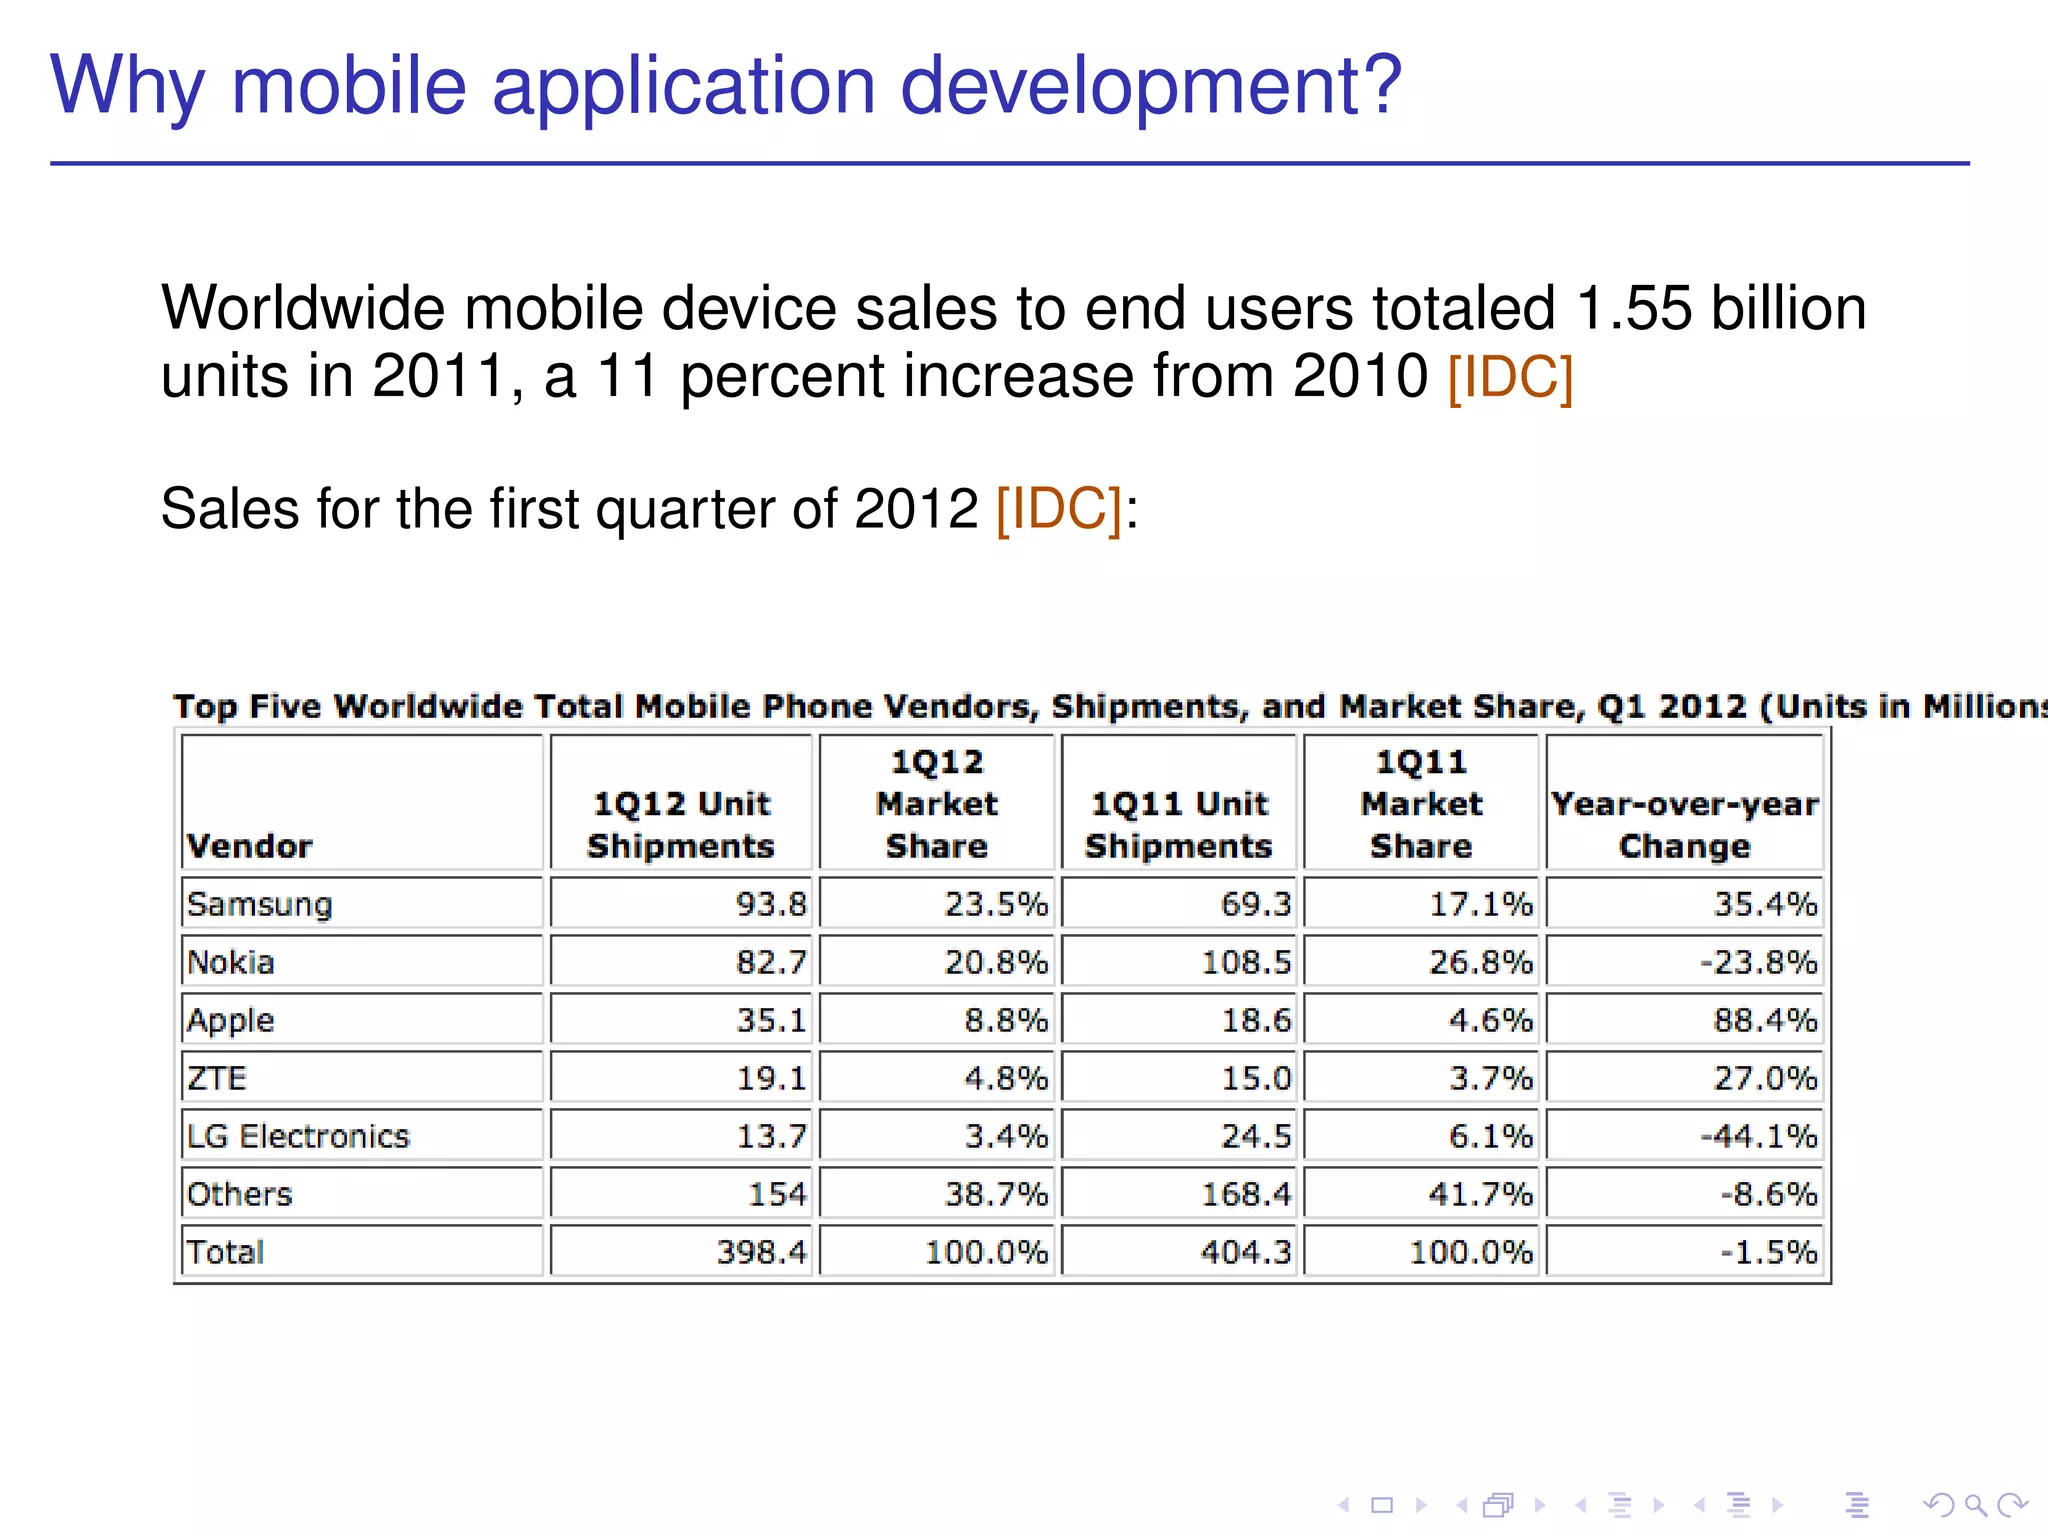Open the [IDC] link after 2012

pos(1059,509)
